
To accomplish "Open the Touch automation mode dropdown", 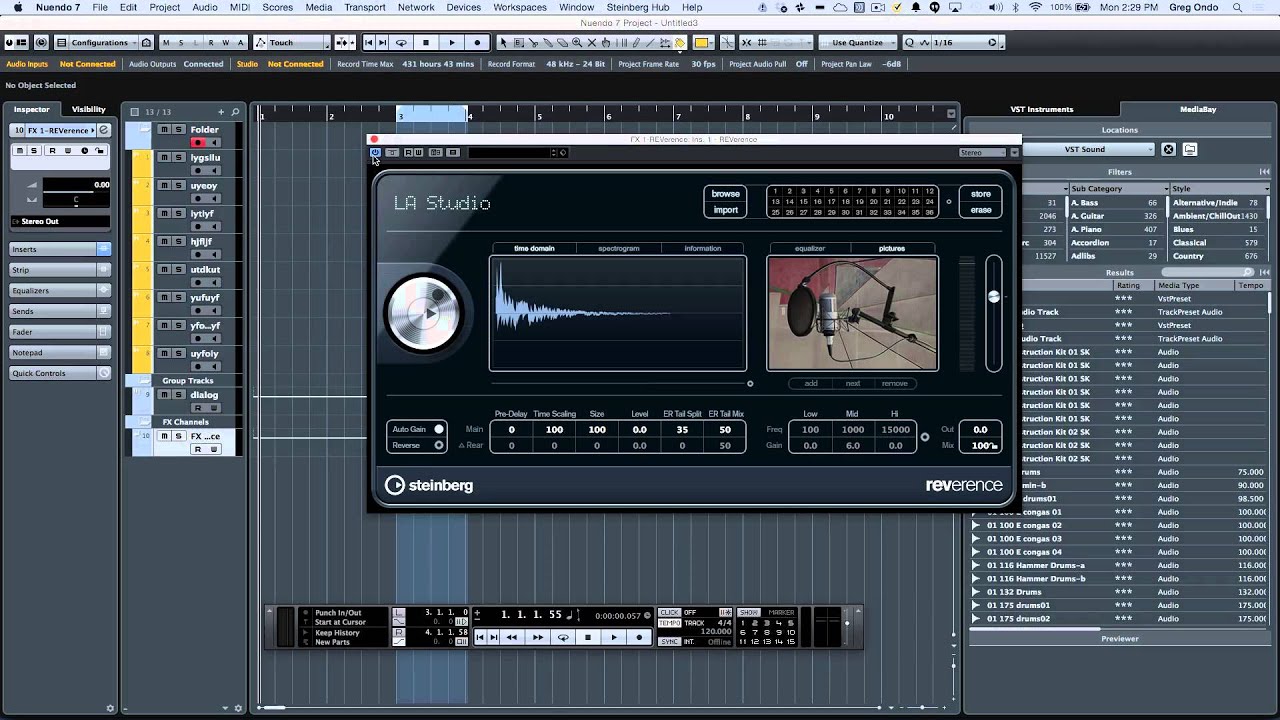I will (290, 43).
